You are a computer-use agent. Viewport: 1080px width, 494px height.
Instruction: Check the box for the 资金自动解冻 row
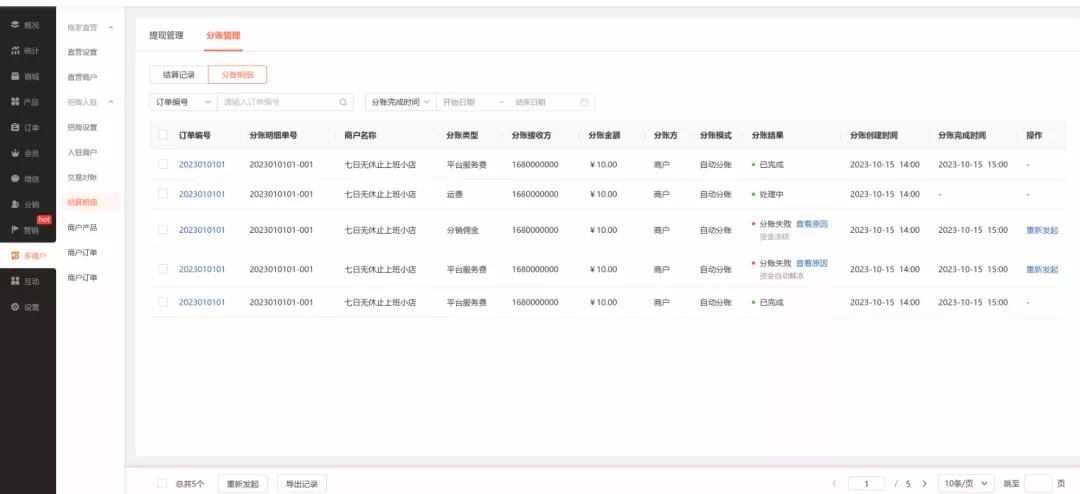163,269
